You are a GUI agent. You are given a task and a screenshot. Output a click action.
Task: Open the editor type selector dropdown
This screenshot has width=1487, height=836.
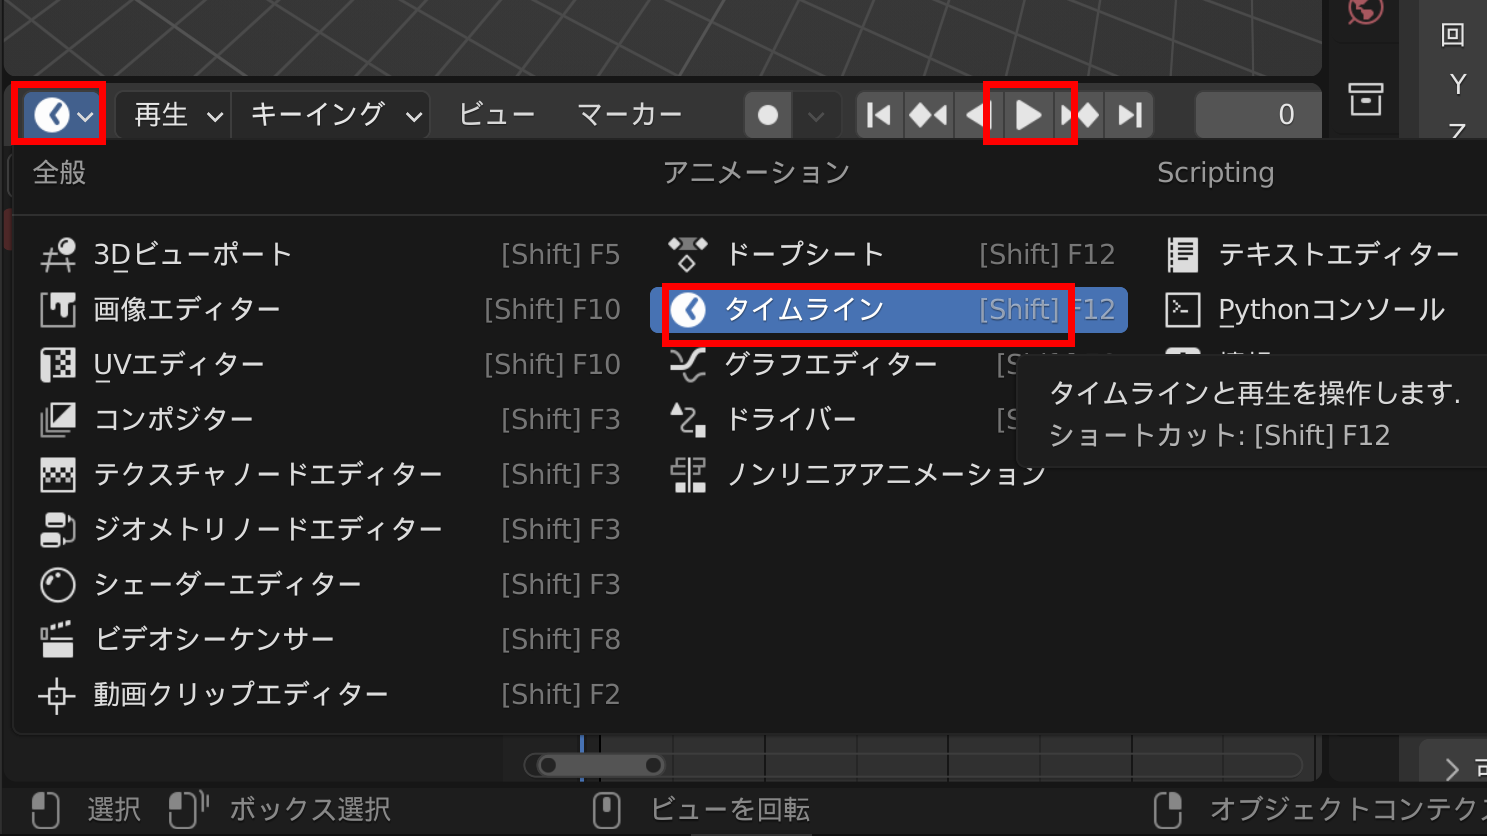tap(57, 114)
